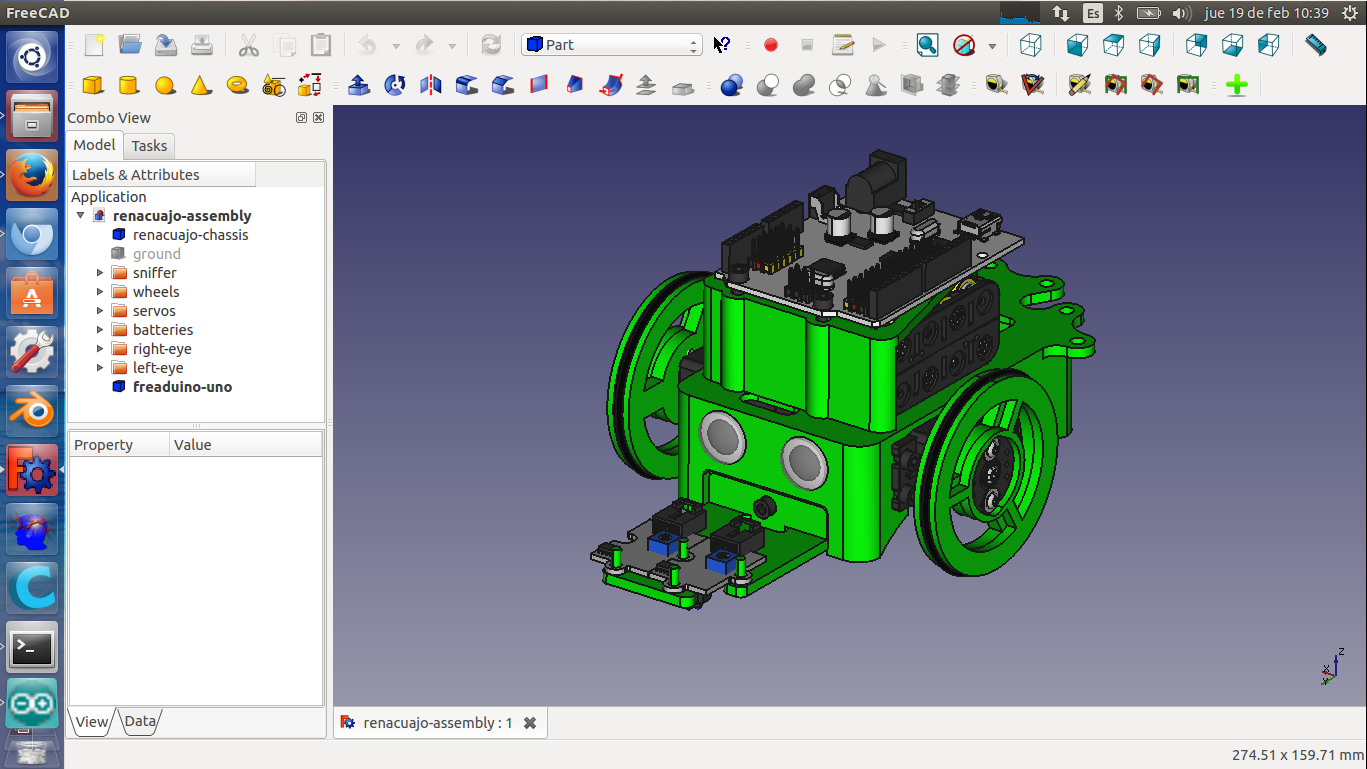Open the measure distance ruler tool
Viewport: 1367px width, 769px height.
tap(1316, 45)
